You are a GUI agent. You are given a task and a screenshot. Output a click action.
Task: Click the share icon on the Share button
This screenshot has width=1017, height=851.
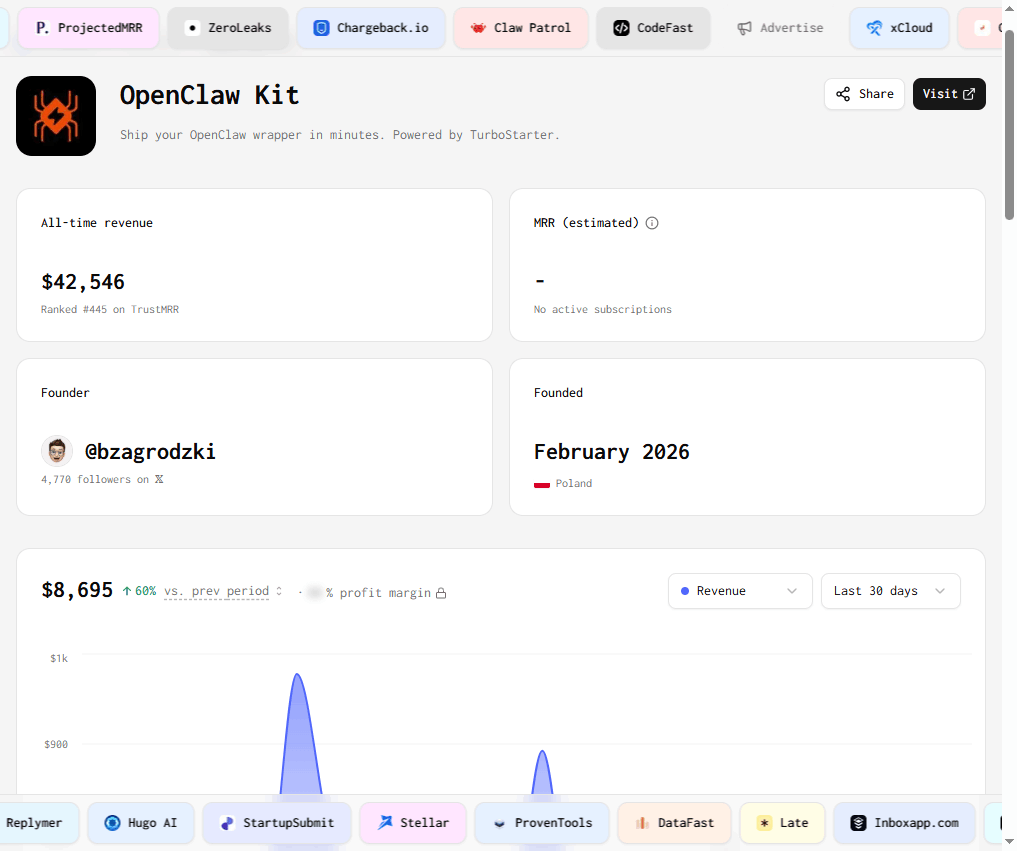tap(843, 93)
